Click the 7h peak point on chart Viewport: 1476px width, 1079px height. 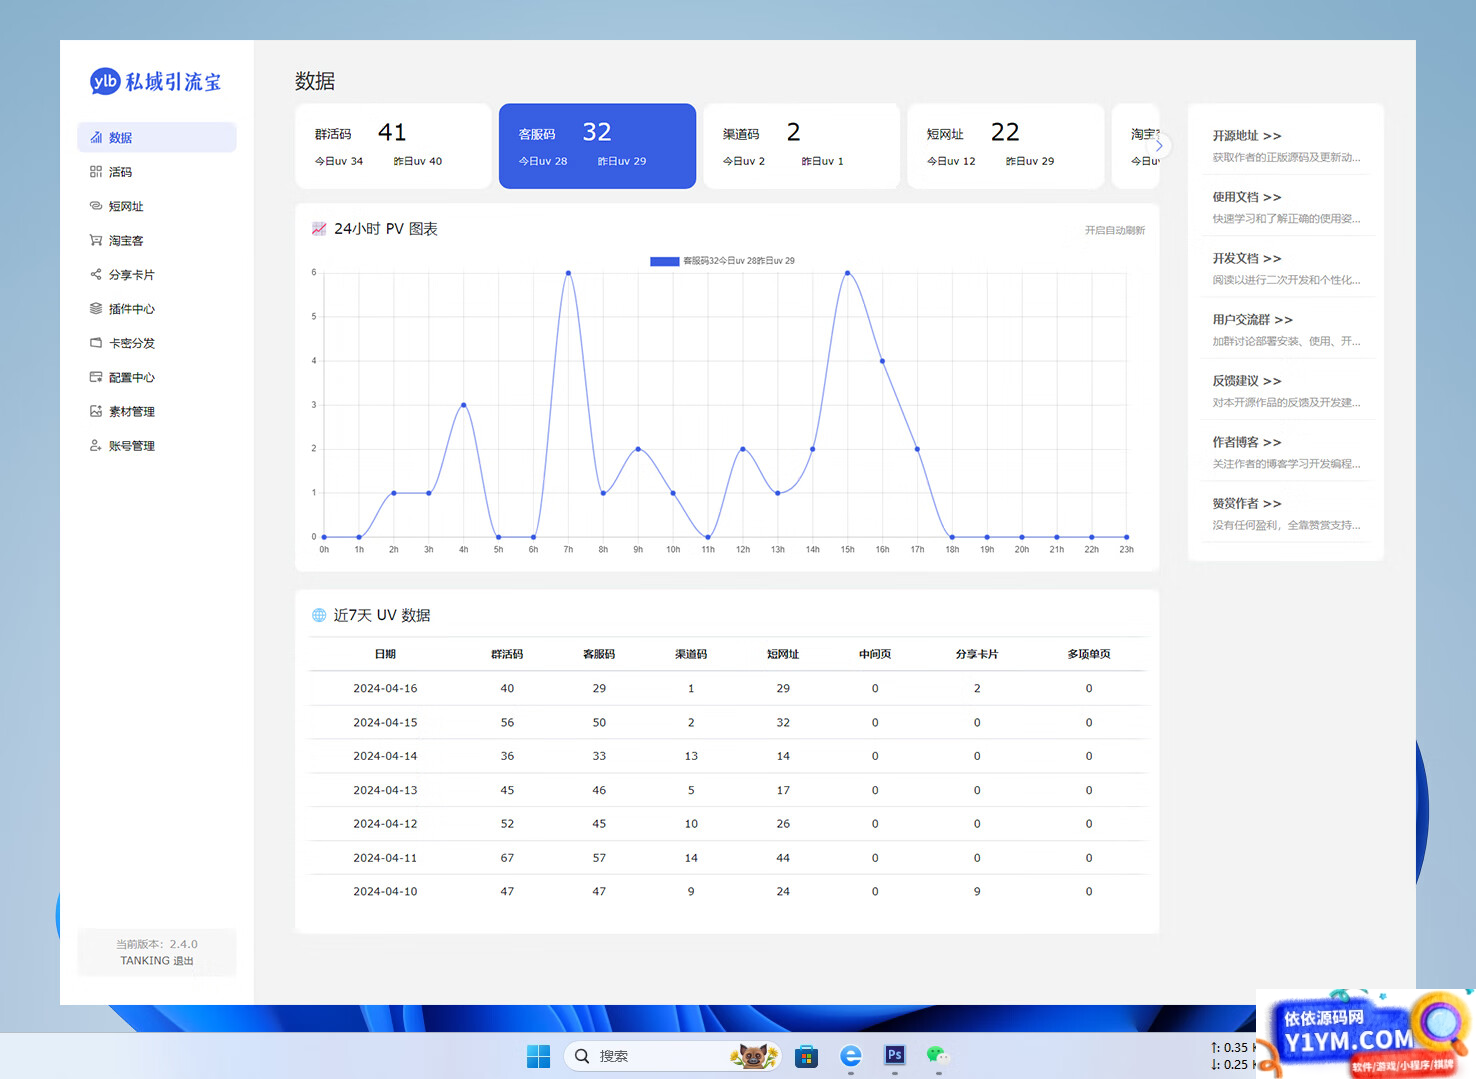[x=568, y=272]
